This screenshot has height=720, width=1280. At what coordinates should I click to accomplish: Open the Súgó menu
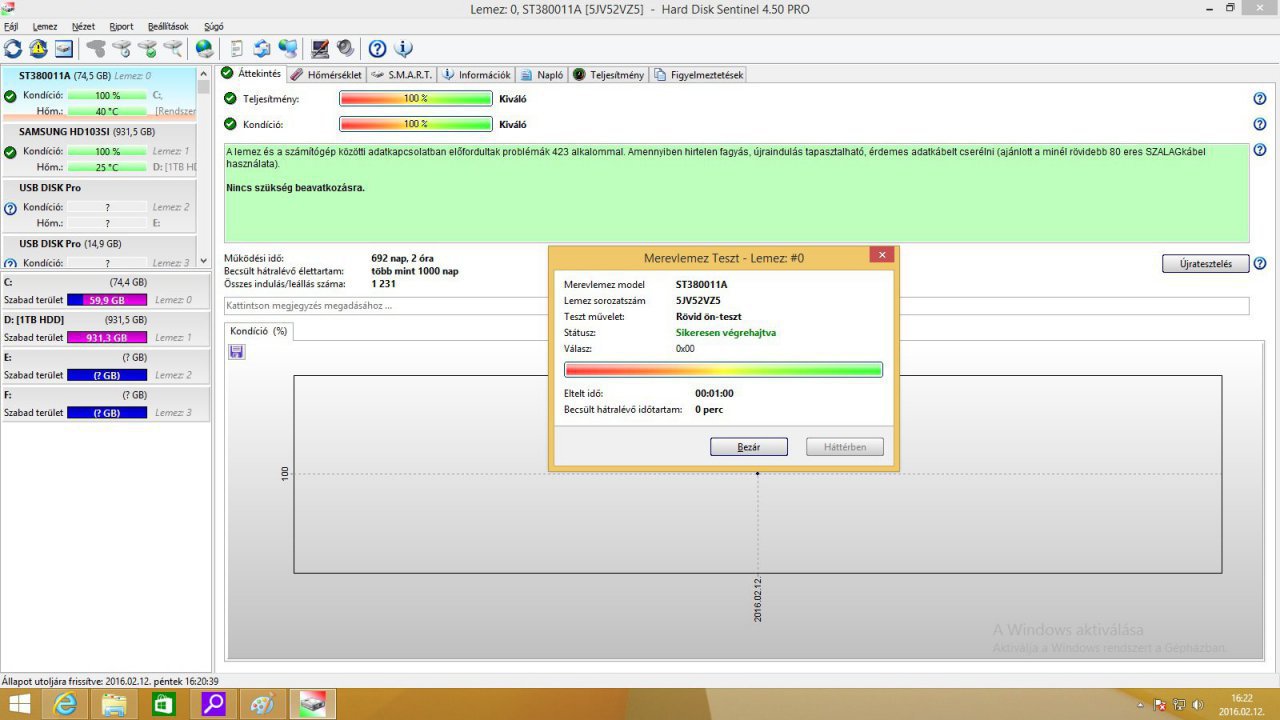[214, 26]
